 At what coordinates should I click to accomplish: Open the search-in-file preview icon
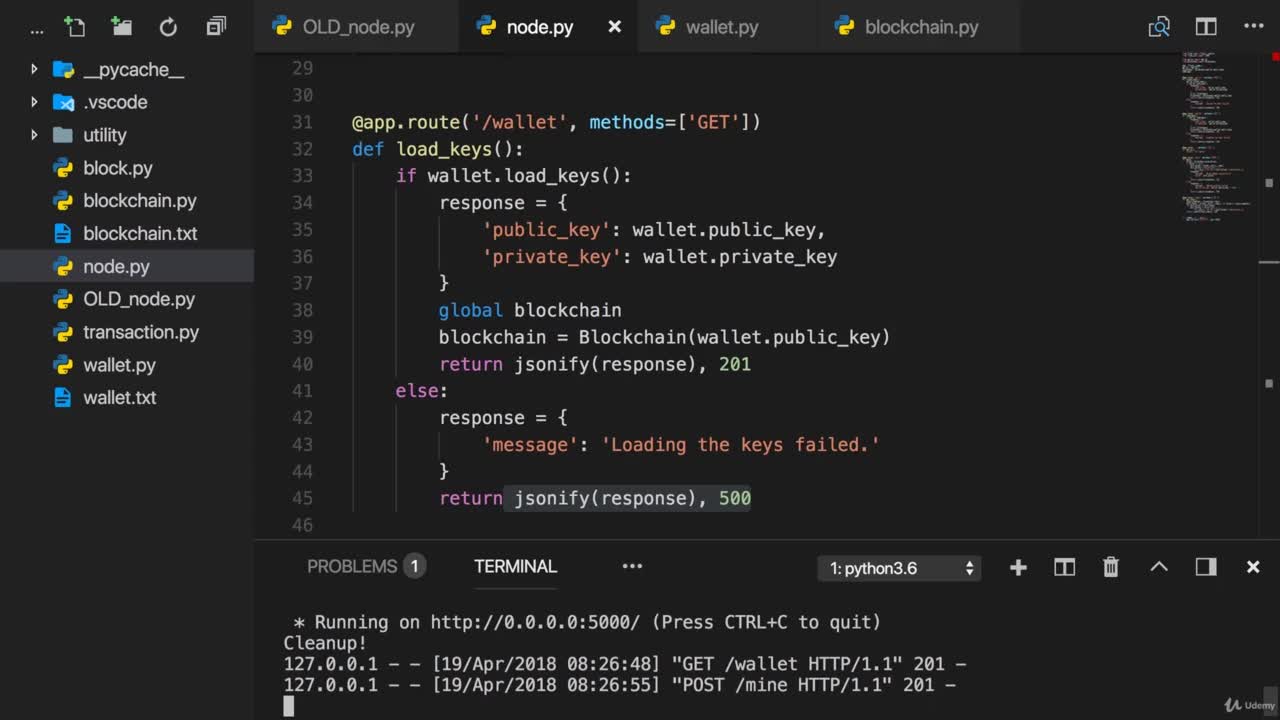[x=1159, y=27]
